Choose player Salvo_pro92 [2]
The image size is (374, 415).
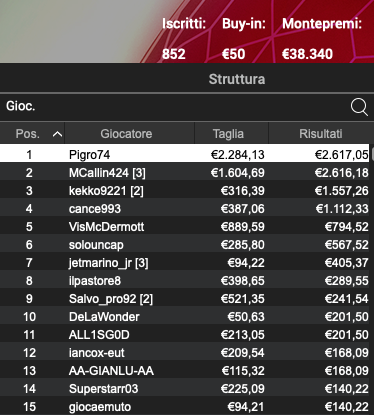click(185, 298)
